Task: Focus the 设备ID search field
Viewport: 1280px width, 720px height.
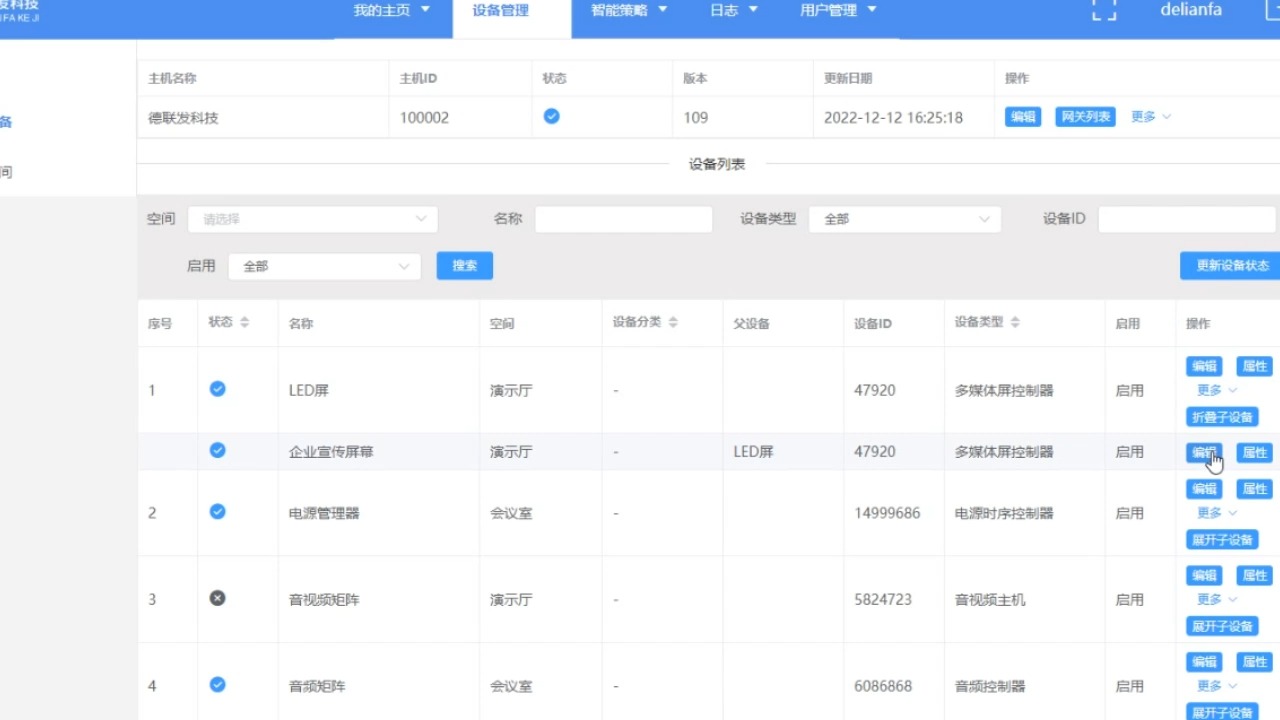Action: tap(1187, 219)
